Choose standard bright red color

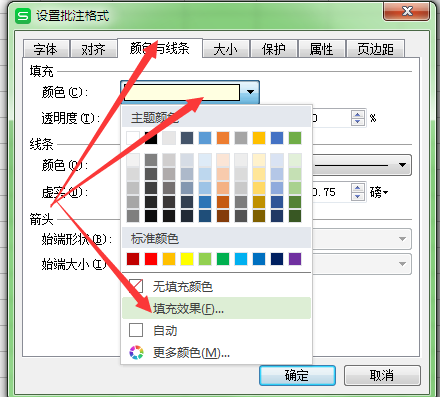click(x=151, y=259)
